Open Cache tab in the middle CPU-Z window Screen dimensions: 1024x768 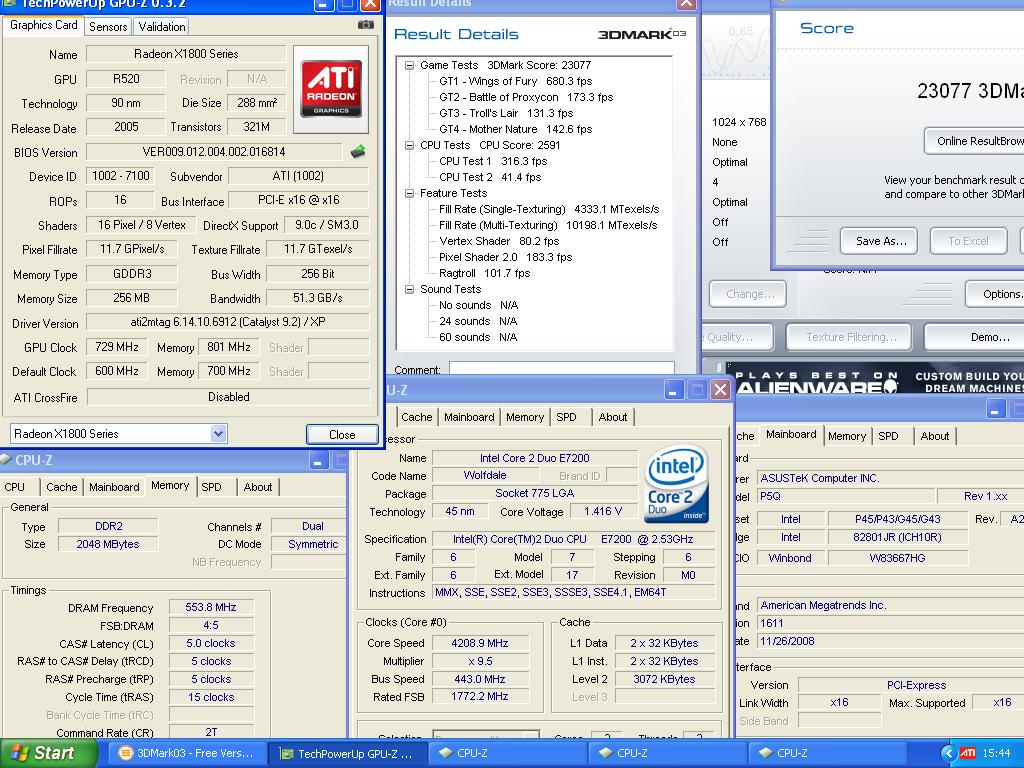[417, 417]
